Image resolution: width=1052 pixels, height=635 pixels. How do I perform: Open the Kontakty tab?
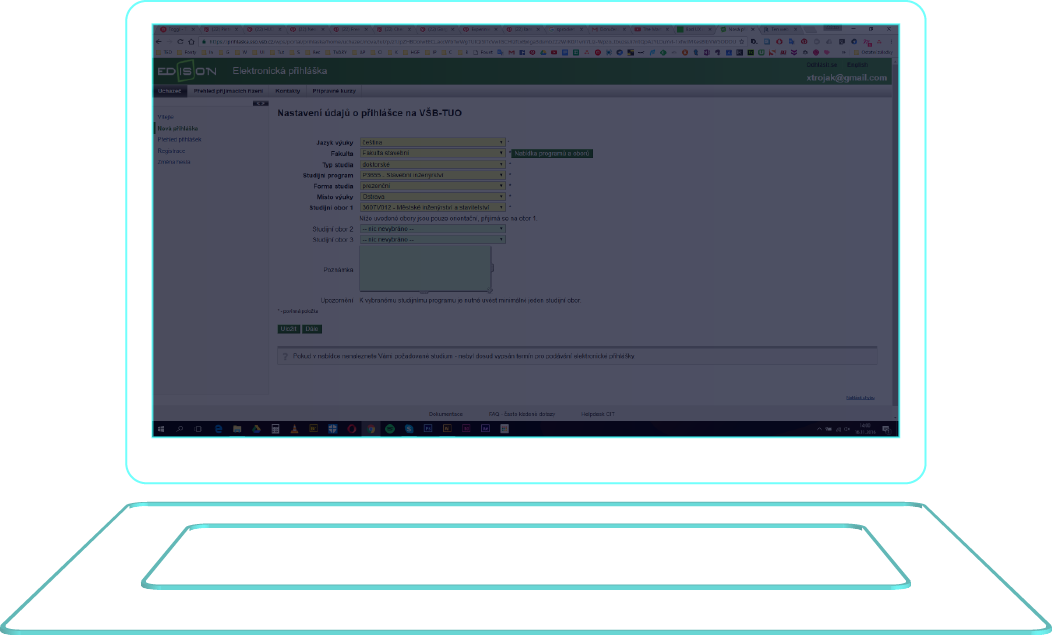[288, 91]
